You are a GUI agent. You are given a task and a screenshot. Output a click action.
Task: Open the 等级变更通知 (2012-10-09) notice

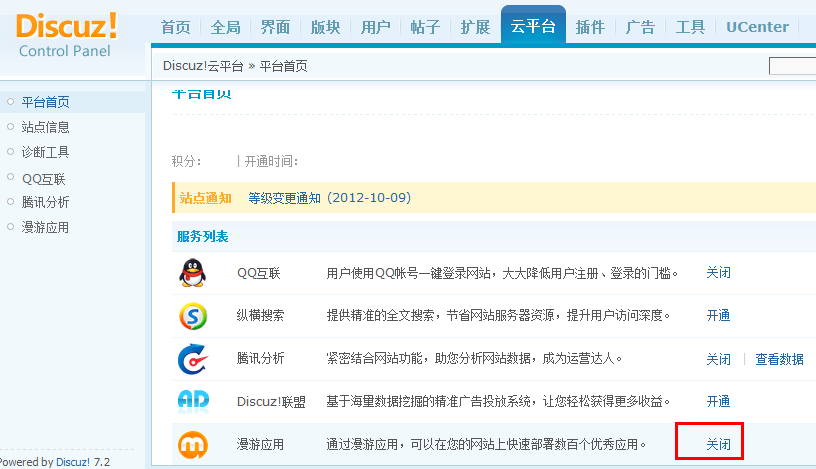point(330,198)
